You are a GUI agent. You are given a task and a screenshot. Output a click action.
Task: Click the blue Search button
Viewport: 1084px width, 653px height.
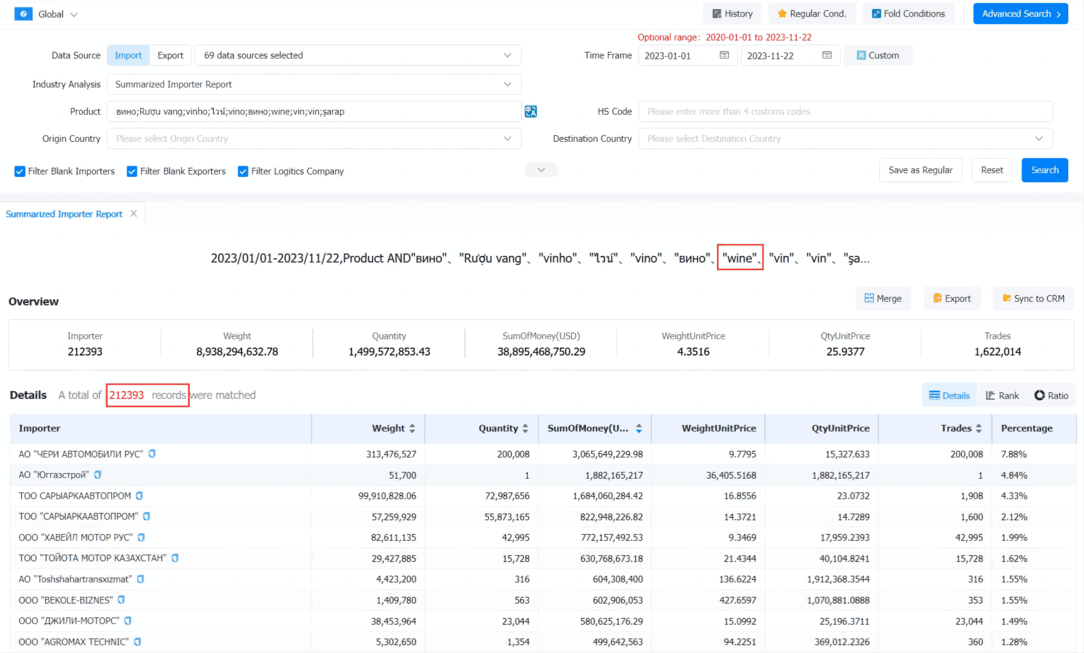[x=1044, y=170]
